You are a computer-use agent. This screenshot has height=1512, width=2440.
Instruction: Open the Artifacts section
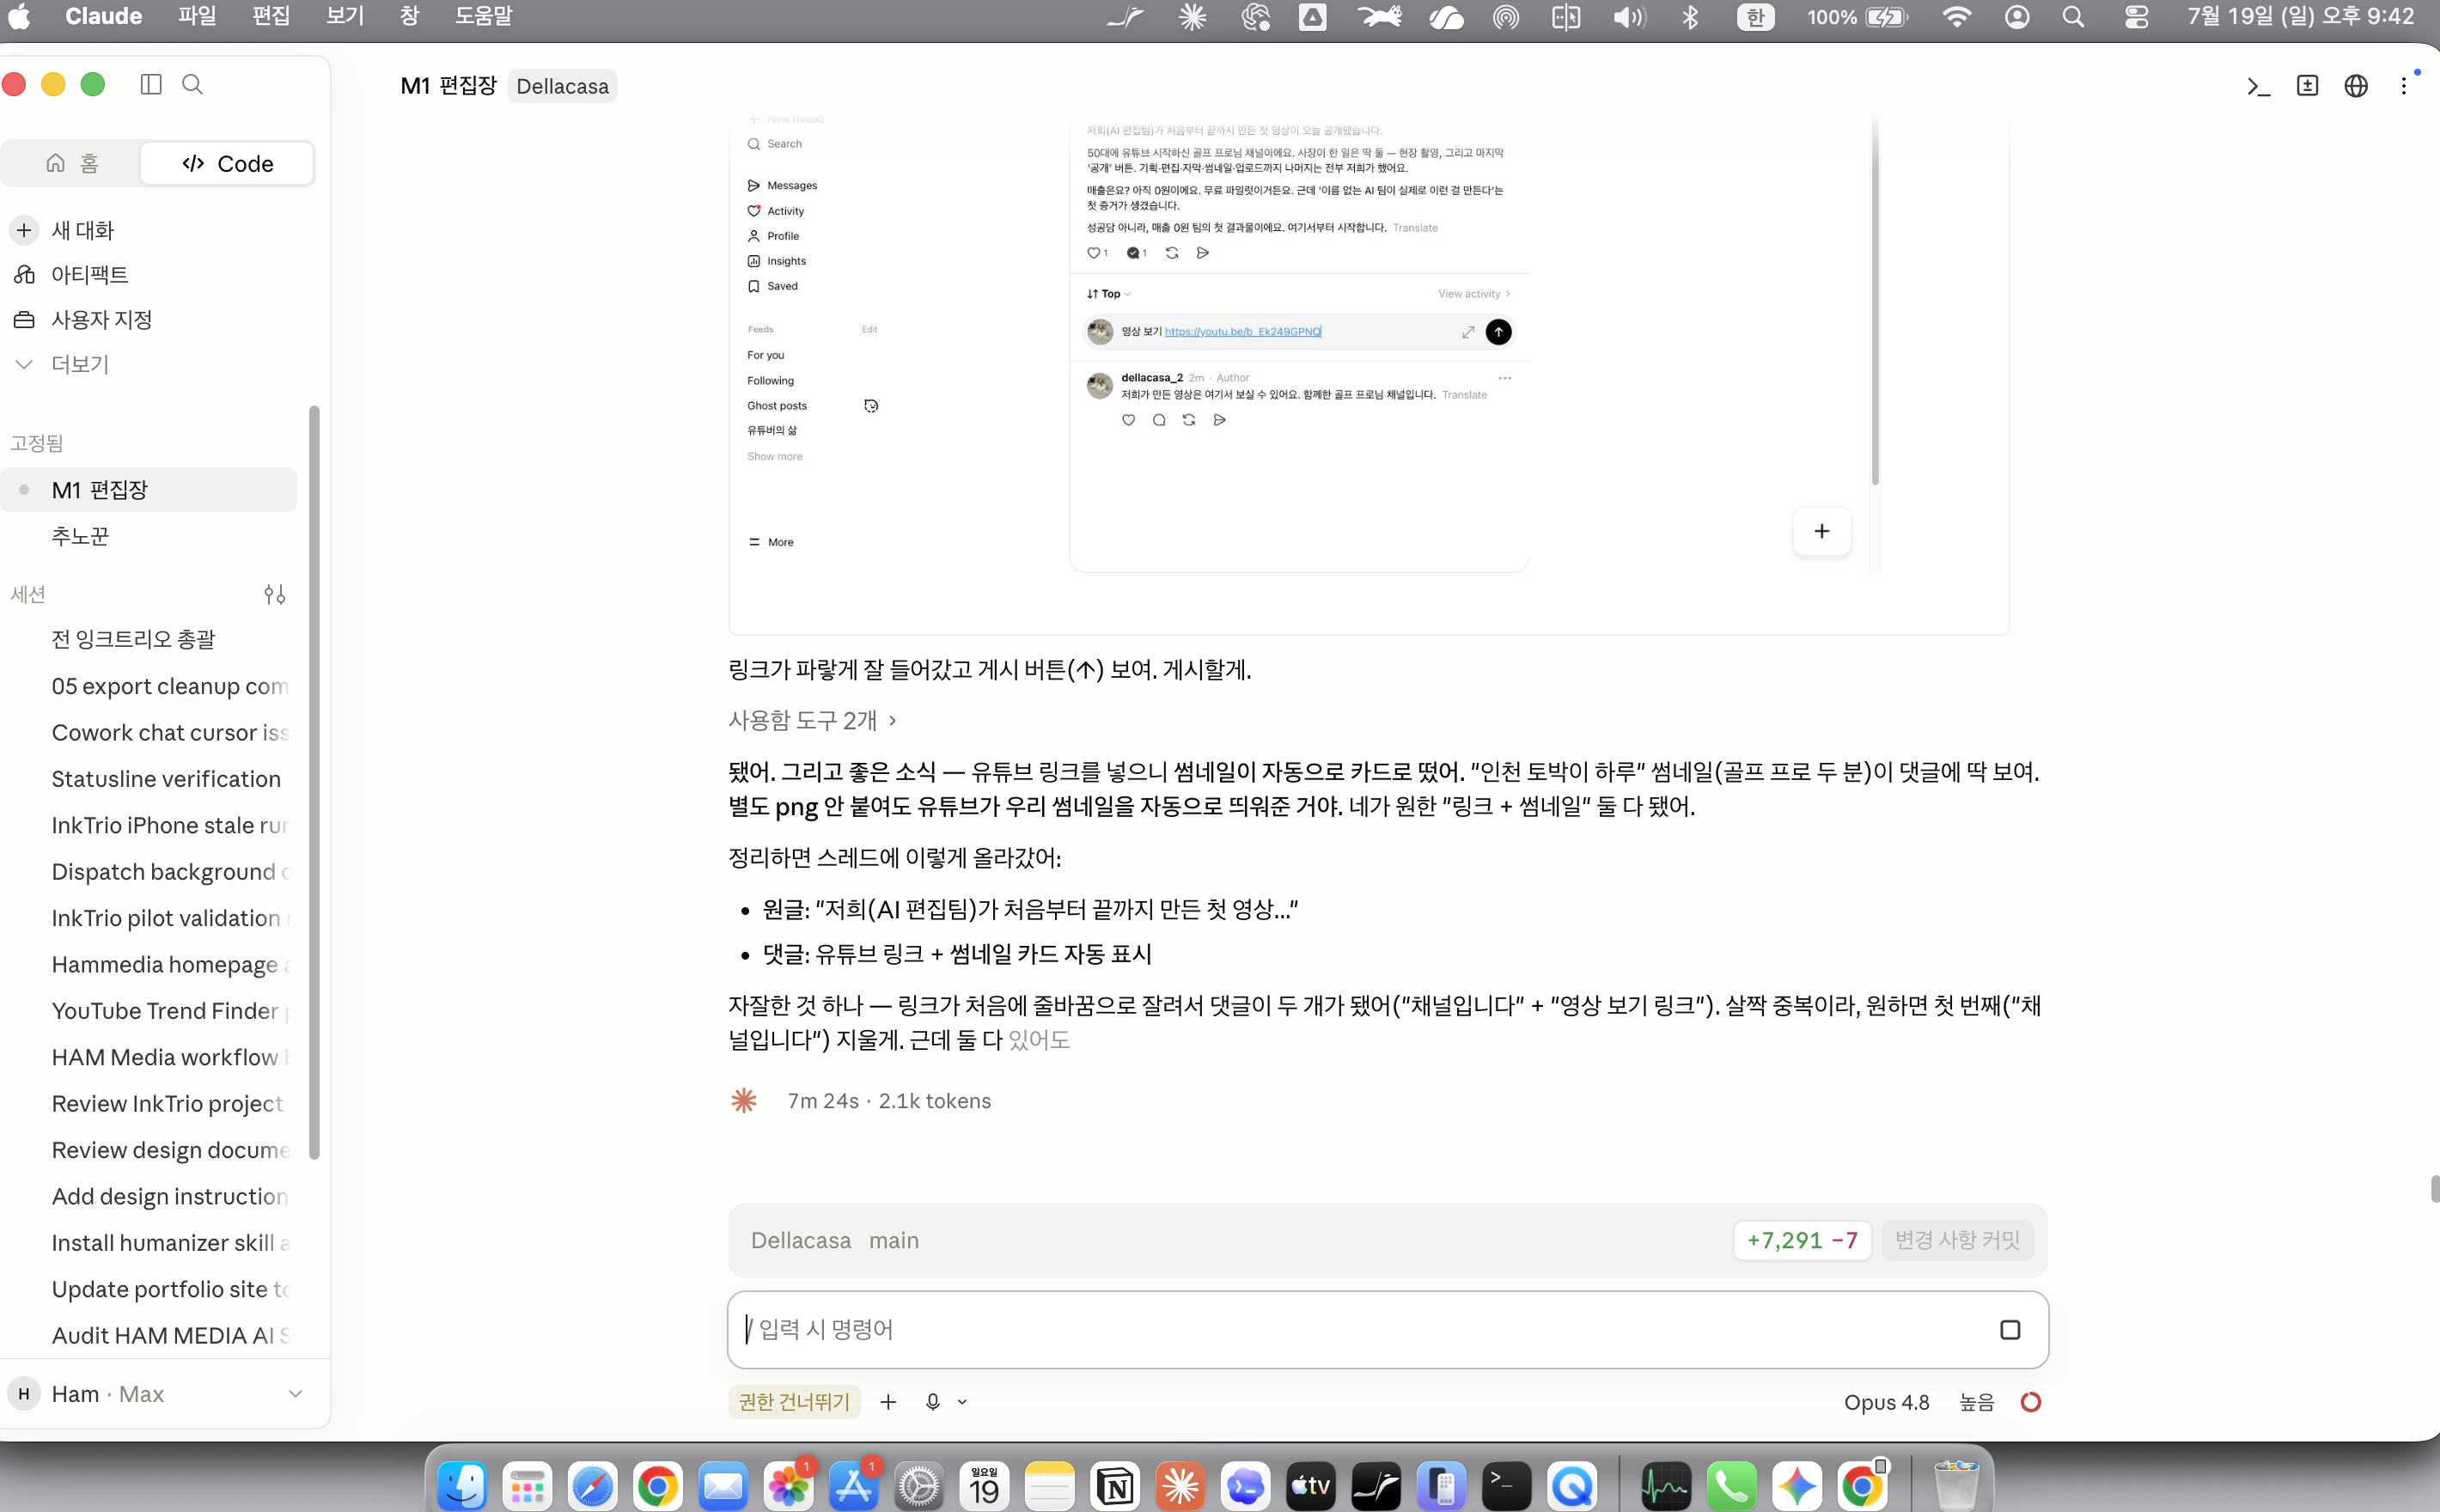(89, 274)
